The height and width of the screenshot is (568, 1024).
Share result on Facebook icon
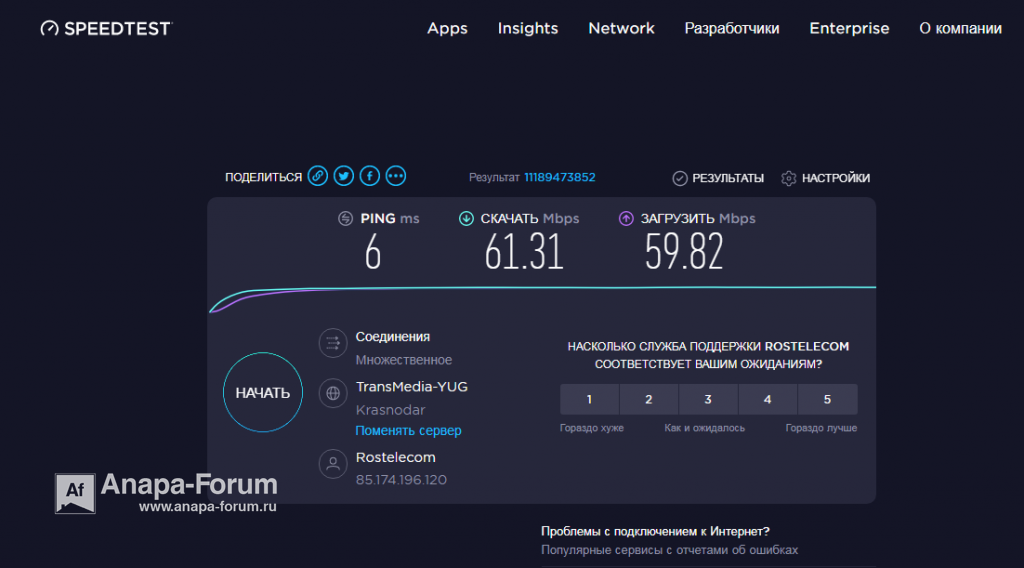click(370, 176)
